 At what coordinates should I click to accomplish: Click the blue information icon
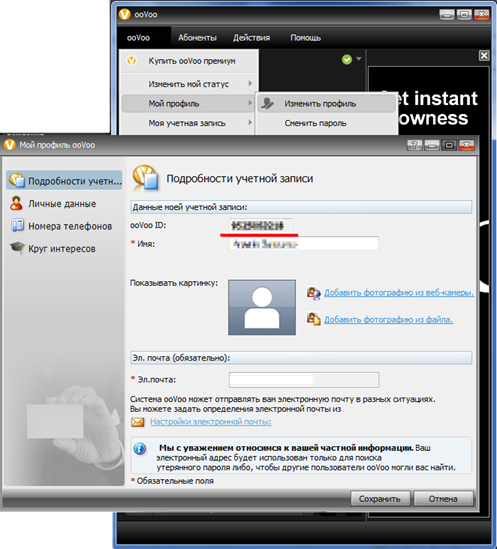coord(140,449)
